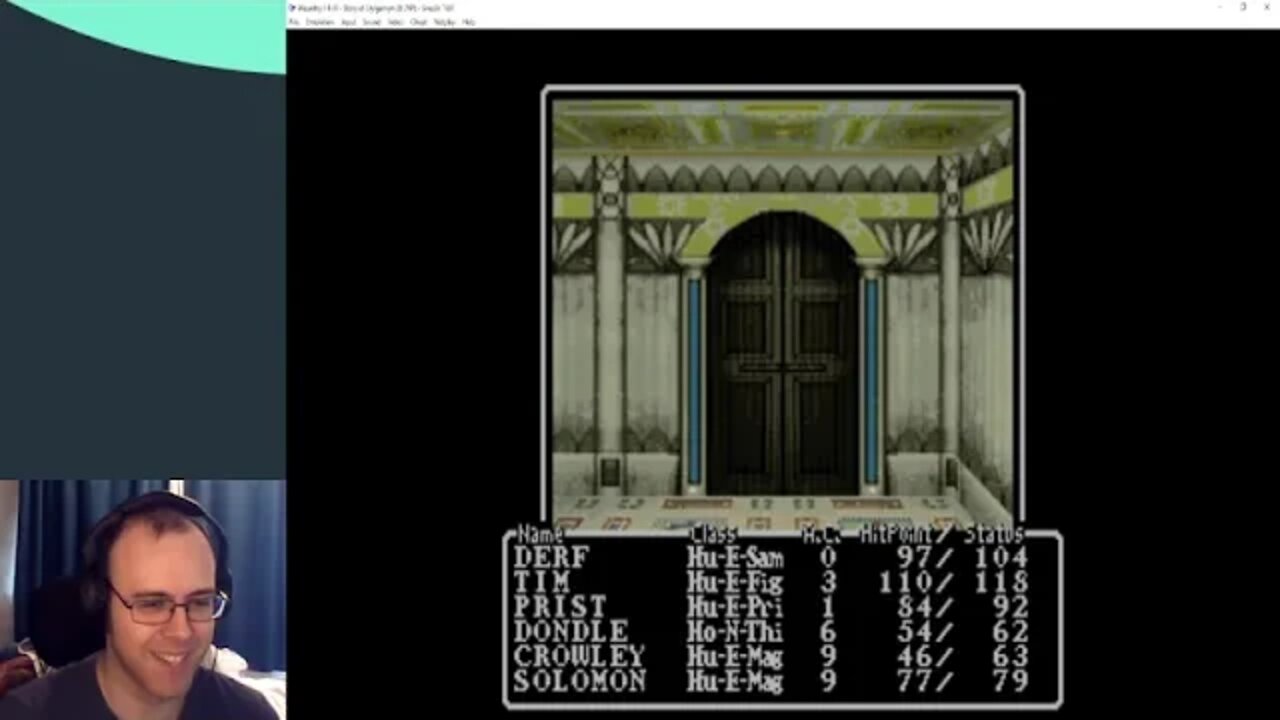Image resolution: width=1280 pixels, height=720 pixels.
Task: Click TIM's max hit points 118
Action: click(1000, 583)
